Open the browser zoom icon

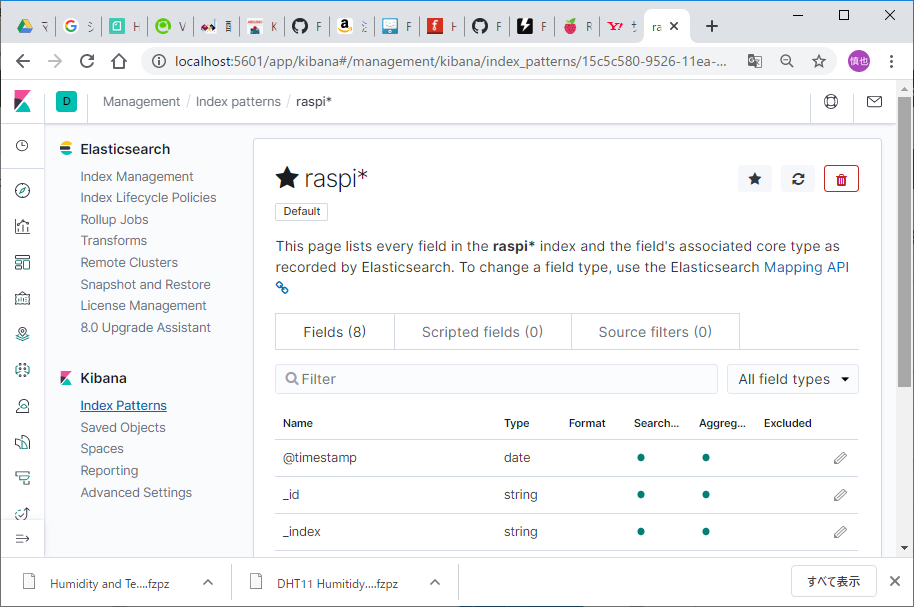click(x=787, y=61)
